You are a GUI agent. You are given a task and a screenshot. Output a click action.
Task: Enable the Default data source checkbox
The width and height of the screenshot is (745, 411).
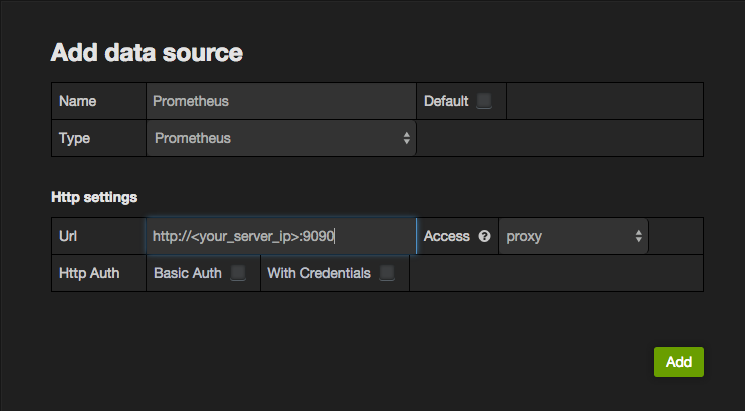coord(484,101)
